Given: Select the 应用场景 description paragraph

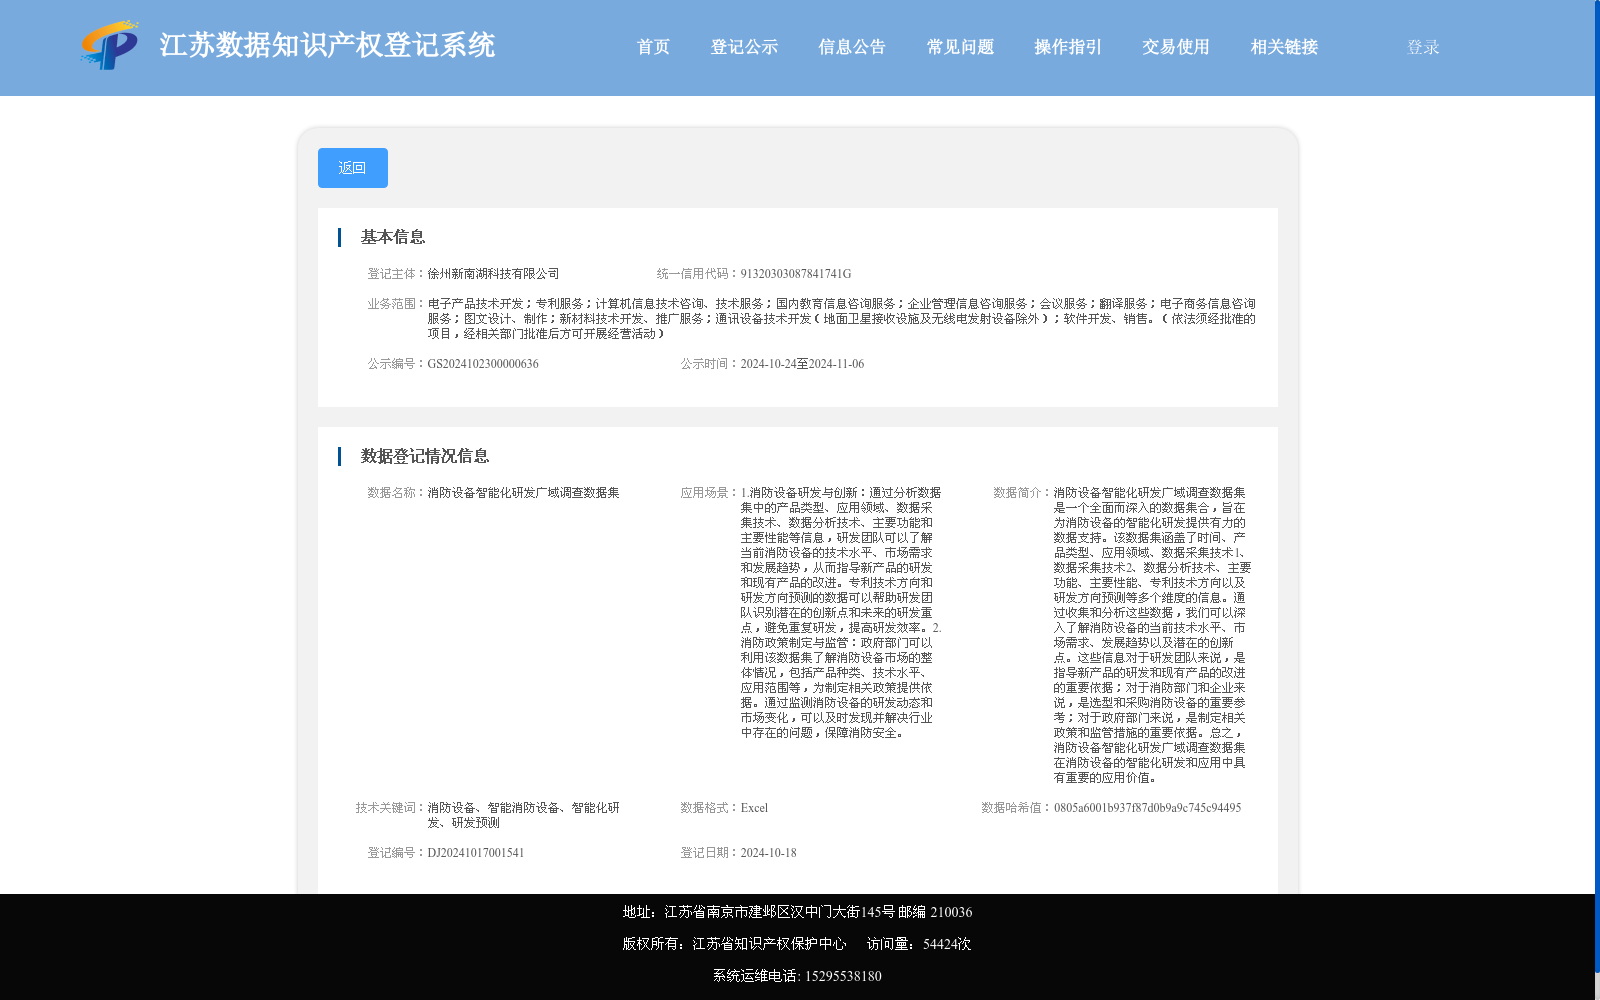Looking at the screenshot, I should 841,613.
